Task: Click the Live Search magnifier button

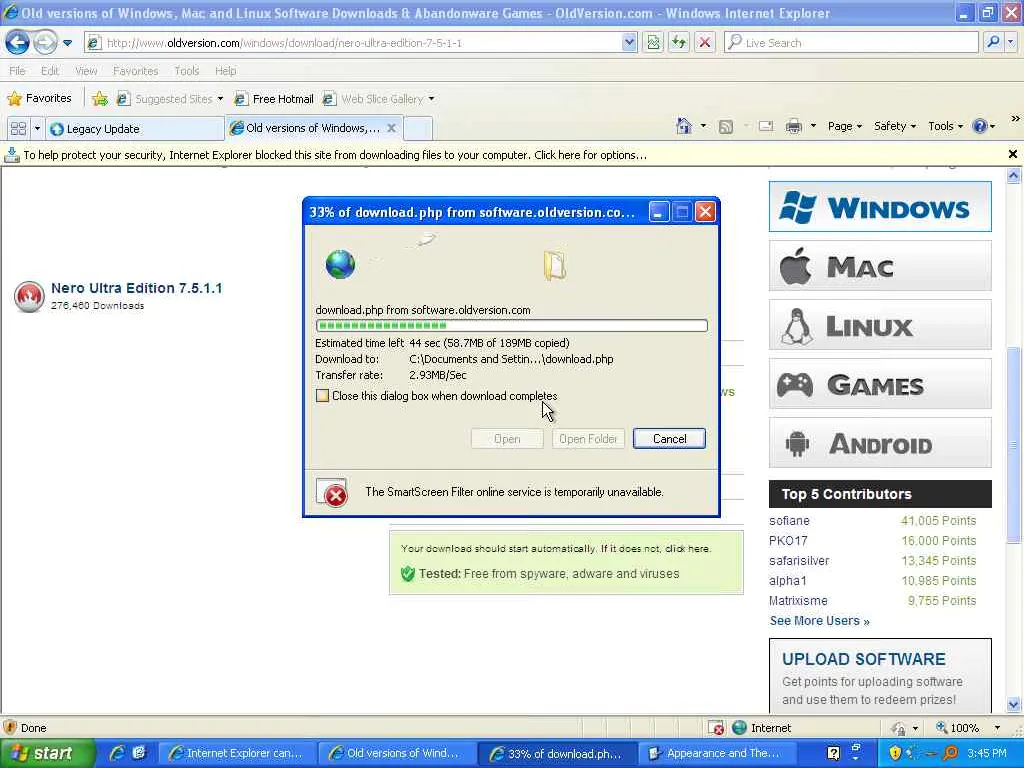Action: [993, 43]
